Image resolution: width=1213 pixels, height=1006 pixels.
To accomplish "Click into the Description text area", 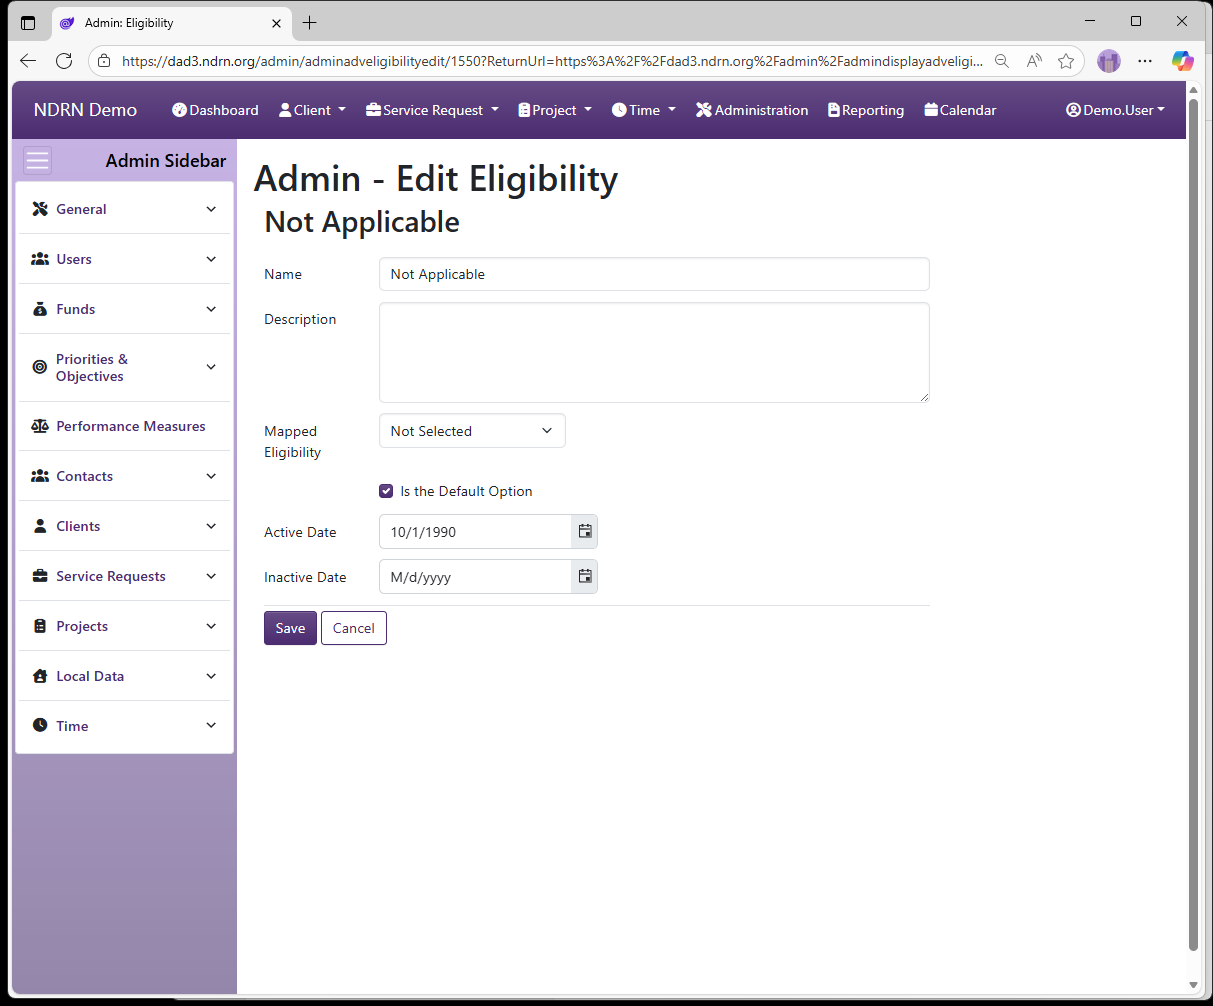I will [x=654, y=353].
